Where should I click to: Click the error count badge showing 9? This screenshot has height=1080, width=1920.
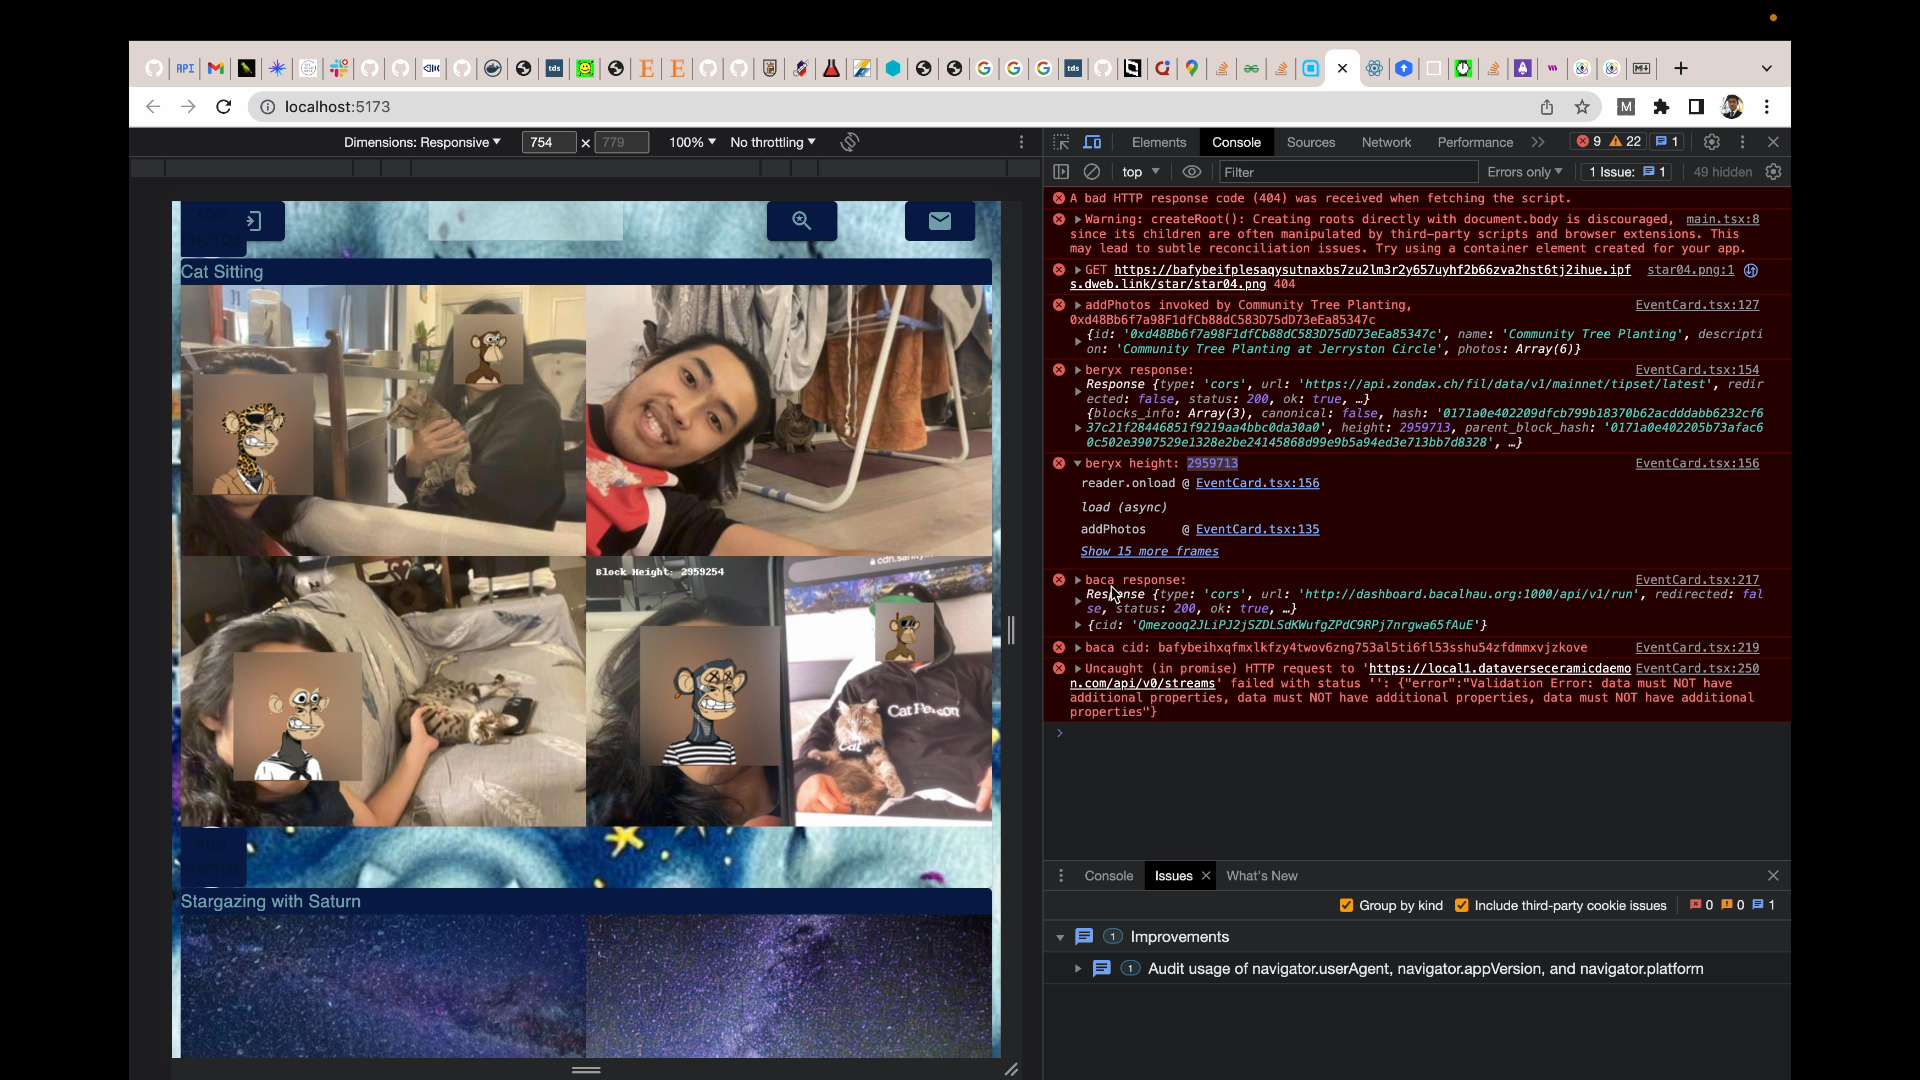coord(1589,142)
